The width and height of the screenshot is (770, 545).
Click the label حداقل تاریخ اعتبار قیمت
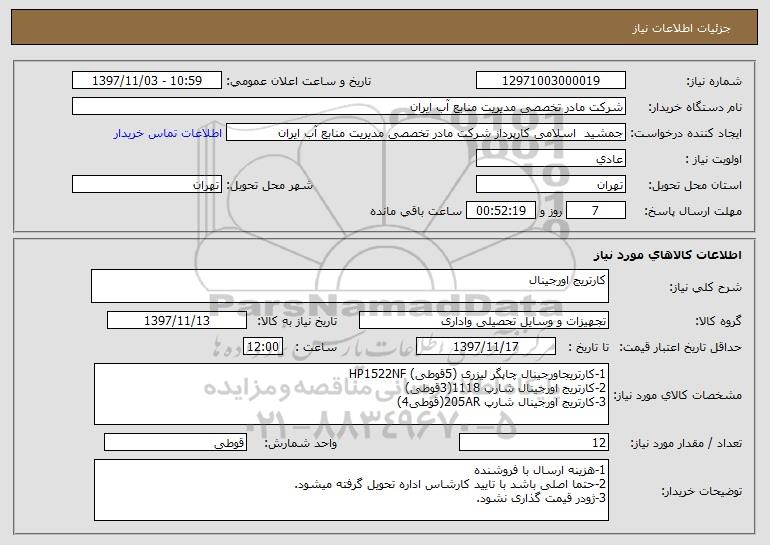(680, 347)
